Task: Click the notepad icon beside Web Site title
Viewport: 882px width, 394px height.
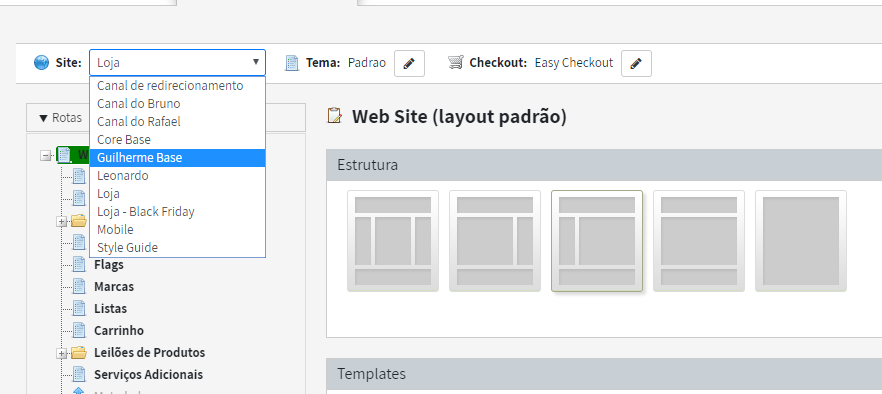Action: pos(335,115)
